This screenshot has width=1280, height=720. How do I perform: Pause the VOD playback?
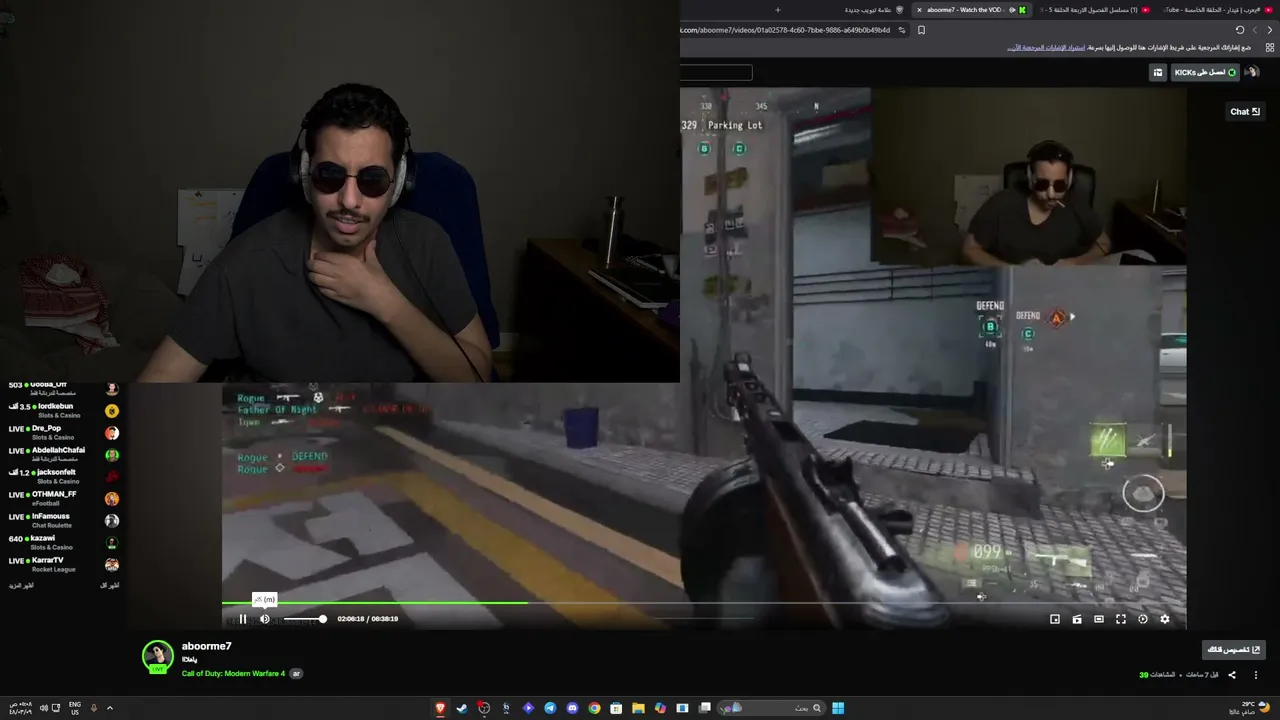pos(242,619)
